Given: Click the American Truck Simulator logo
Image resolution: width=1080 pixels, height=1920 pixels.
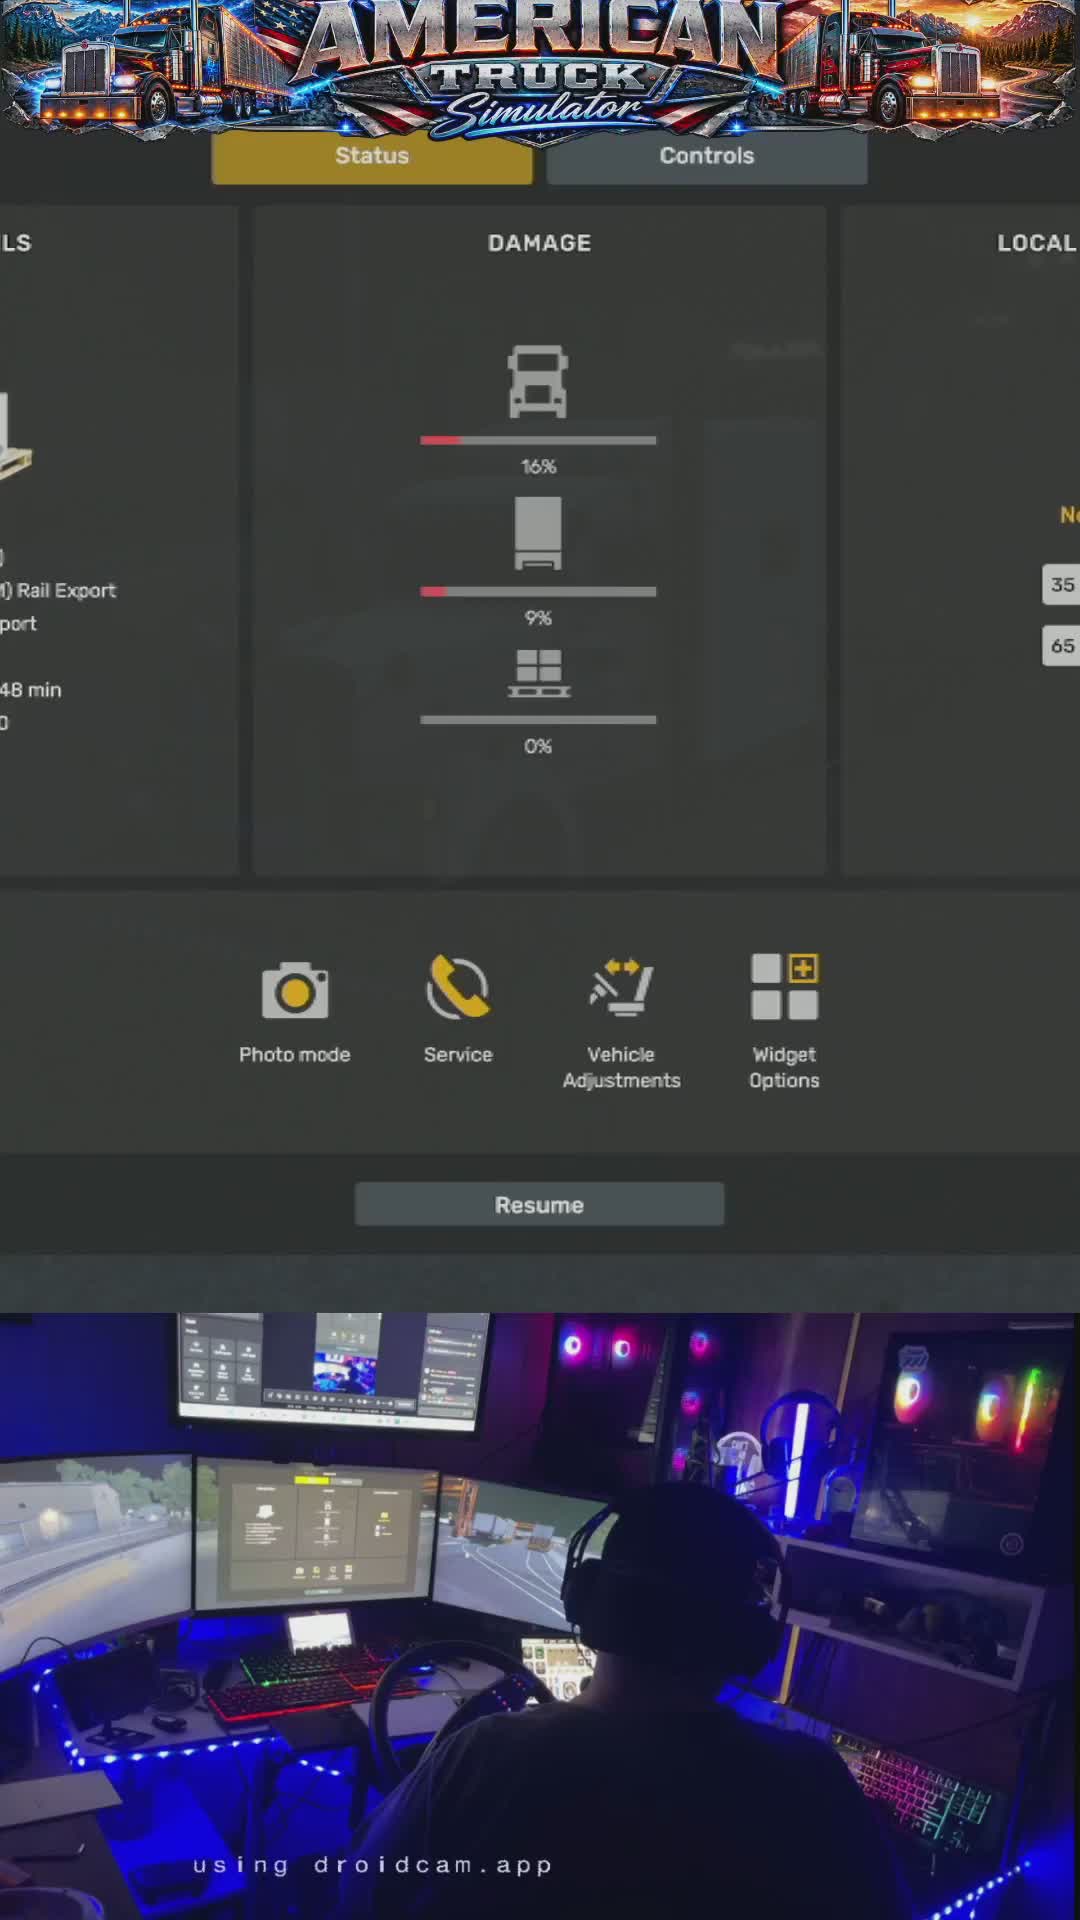Looking at the screenshot, I should (x=540, y=68).
